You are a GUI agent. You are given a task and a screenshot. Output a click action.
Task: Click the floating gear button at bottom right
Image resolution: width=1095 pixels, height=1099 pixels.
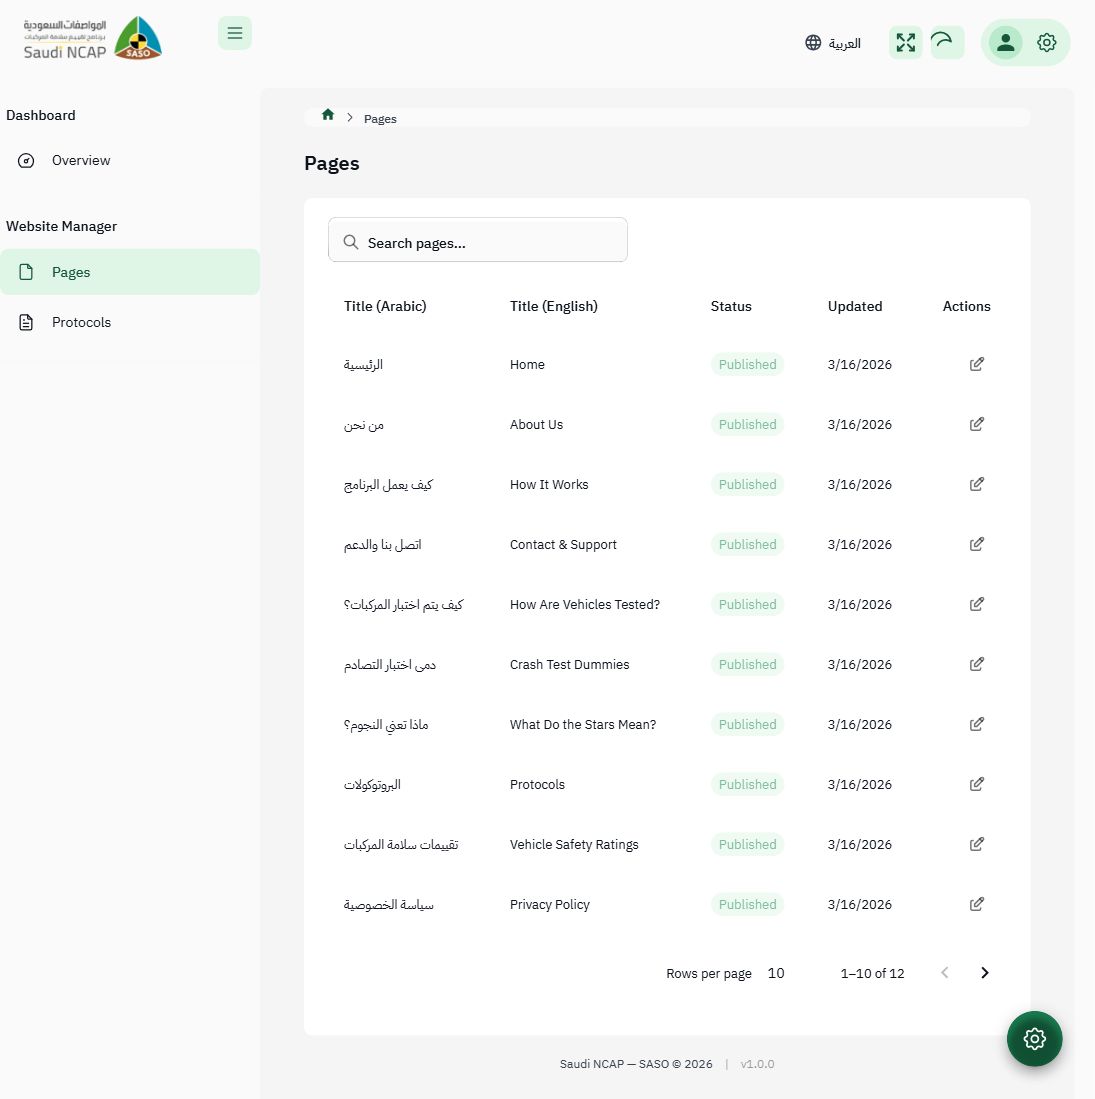pos(1034,1038)
